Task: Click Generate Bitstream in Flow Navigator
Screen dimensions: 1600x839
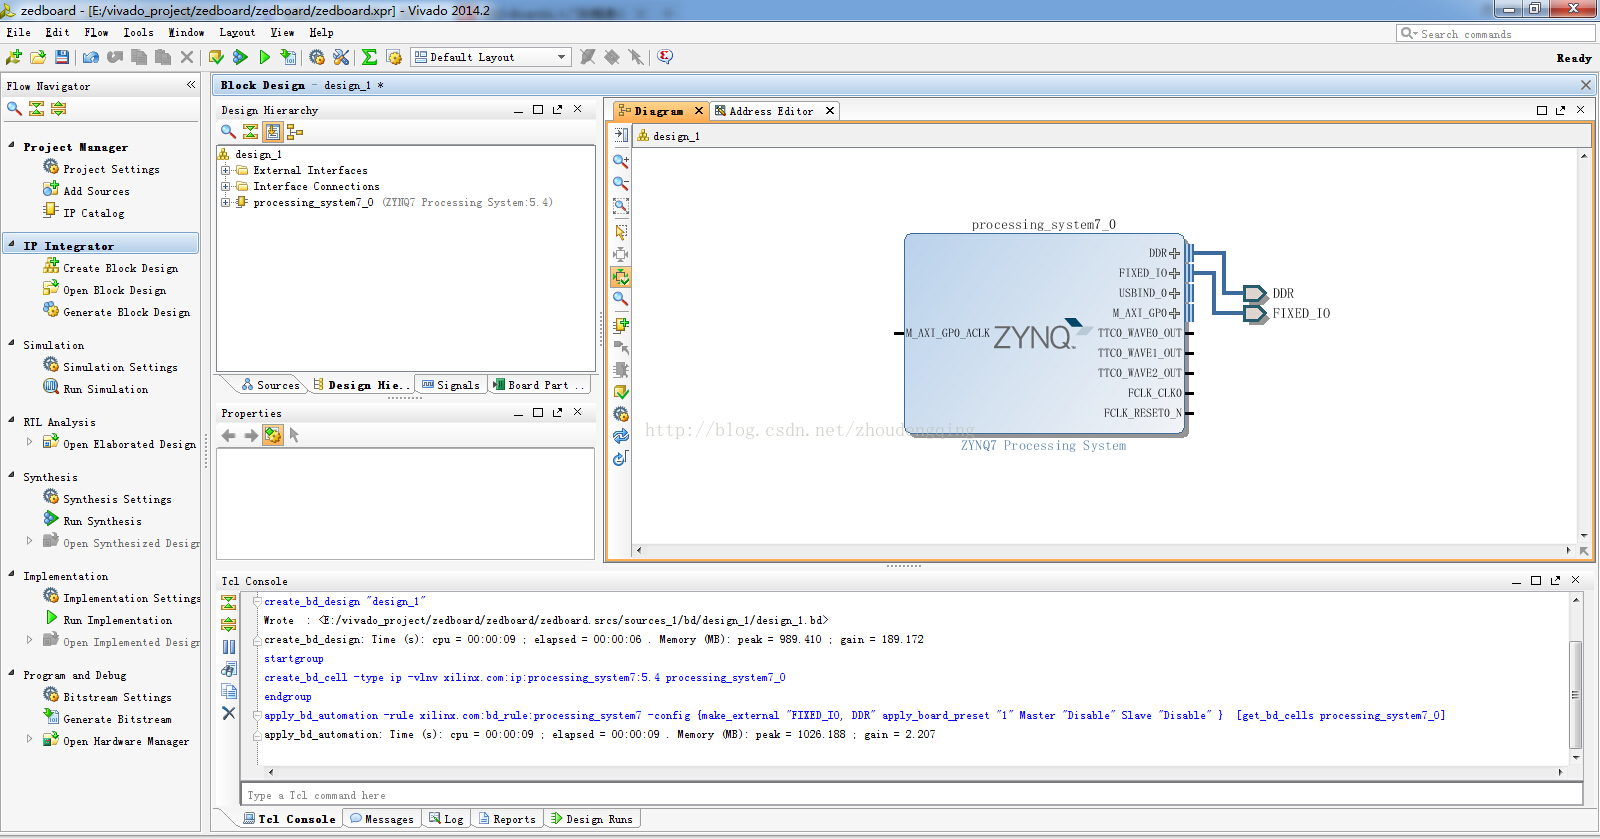Action: [117, 719]
